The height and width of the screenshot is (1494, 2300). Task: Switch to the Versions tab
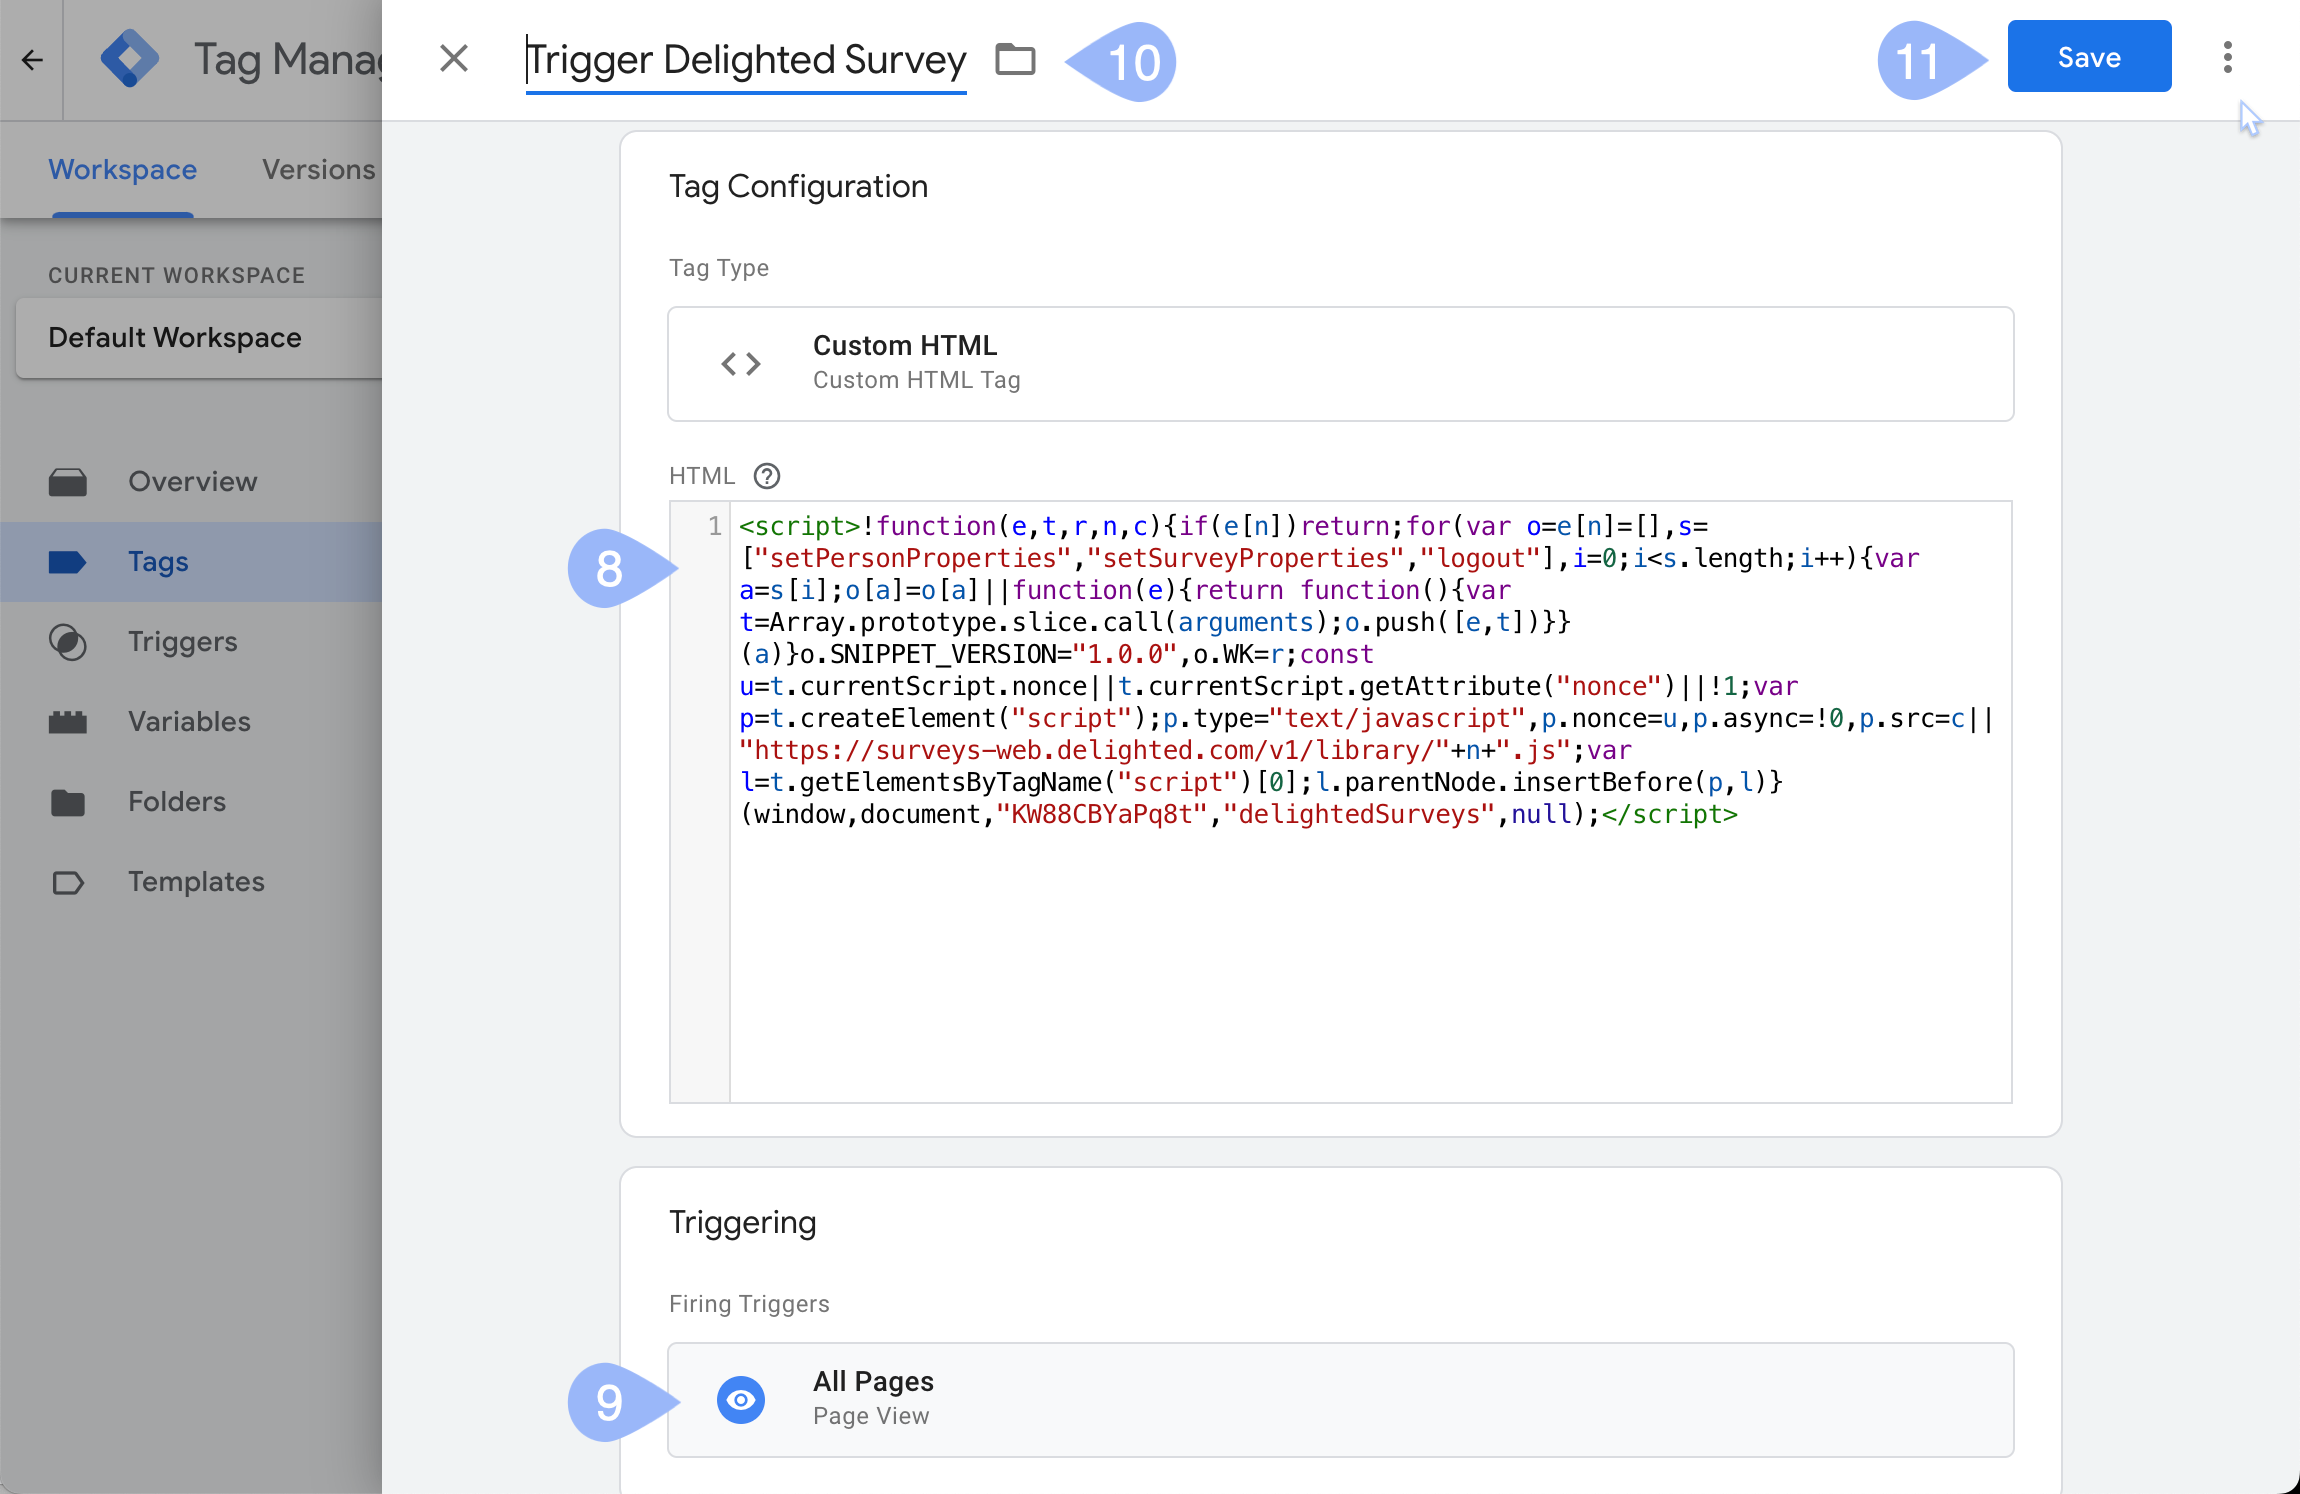[318, 170]
